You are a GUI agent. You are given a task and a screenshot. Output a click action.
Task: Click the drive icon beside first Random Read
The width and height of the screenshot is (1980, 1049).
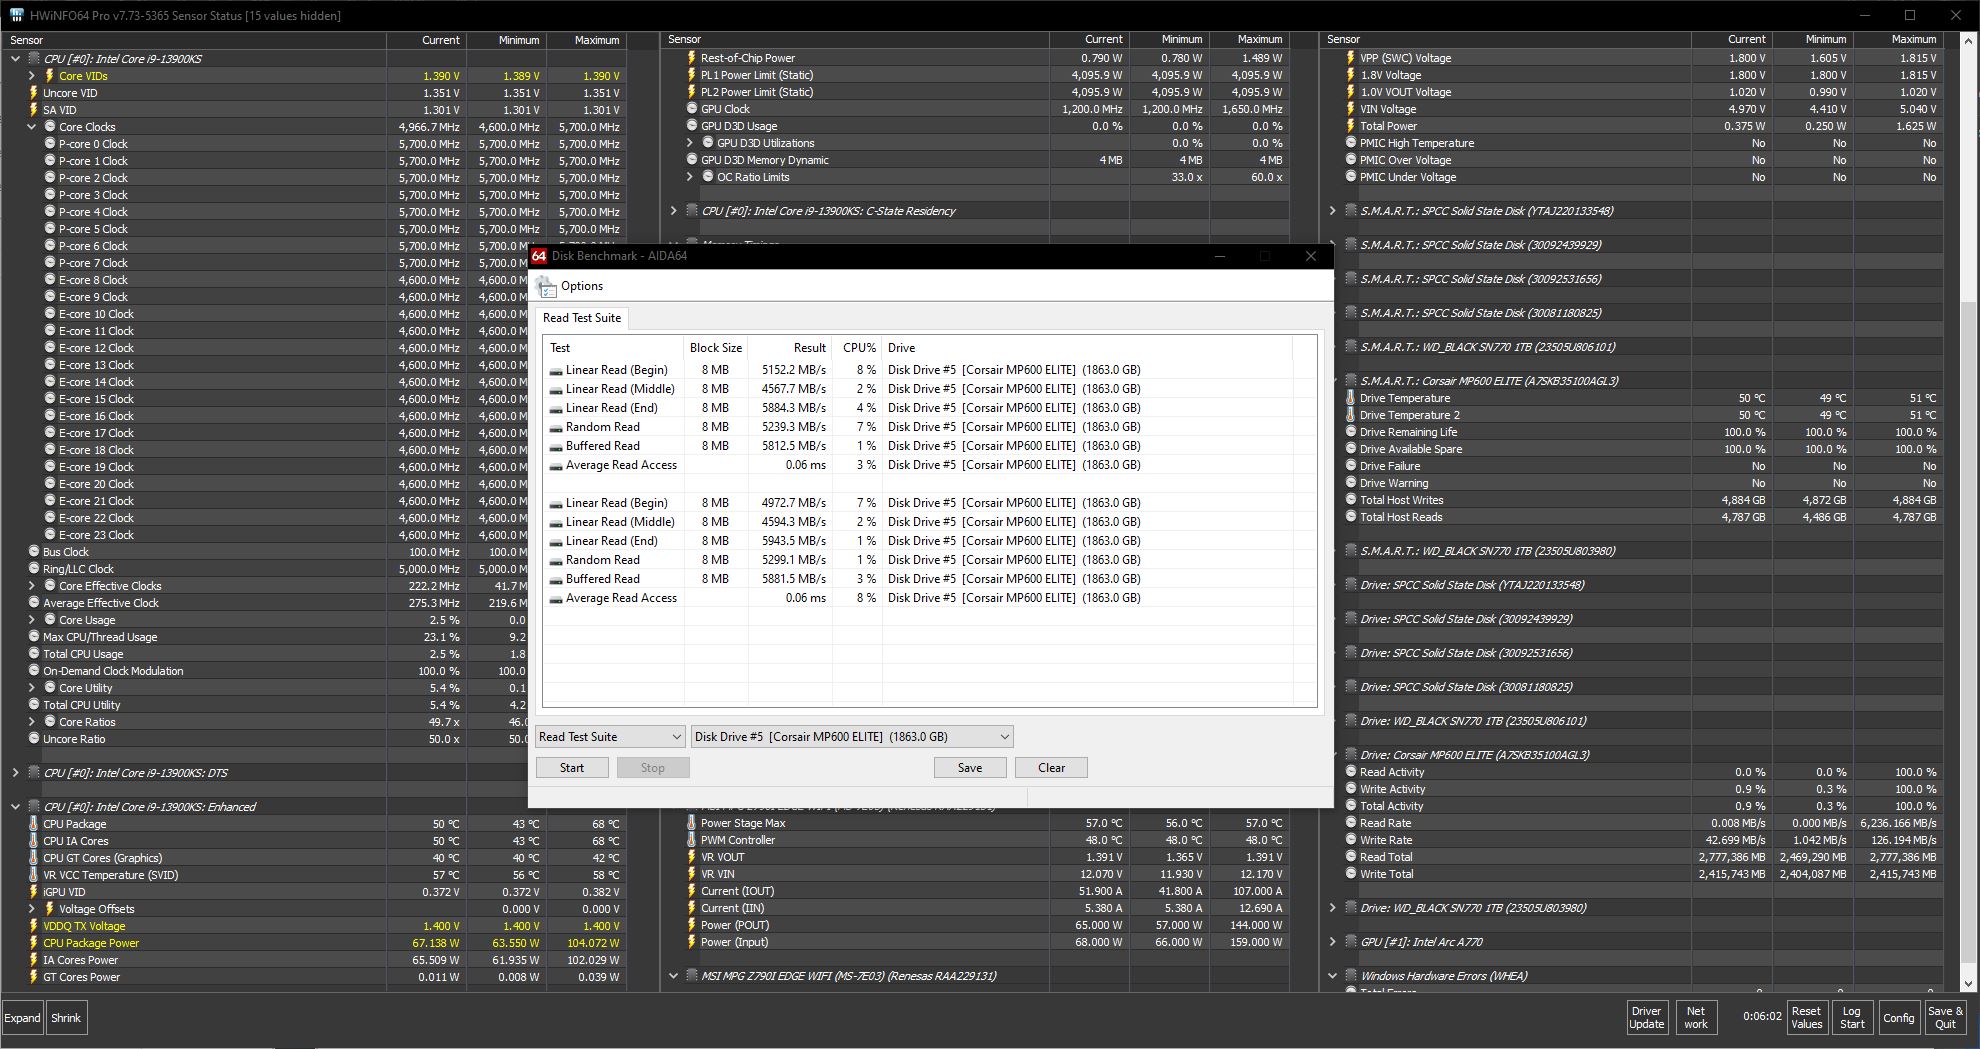coord(556,427)
